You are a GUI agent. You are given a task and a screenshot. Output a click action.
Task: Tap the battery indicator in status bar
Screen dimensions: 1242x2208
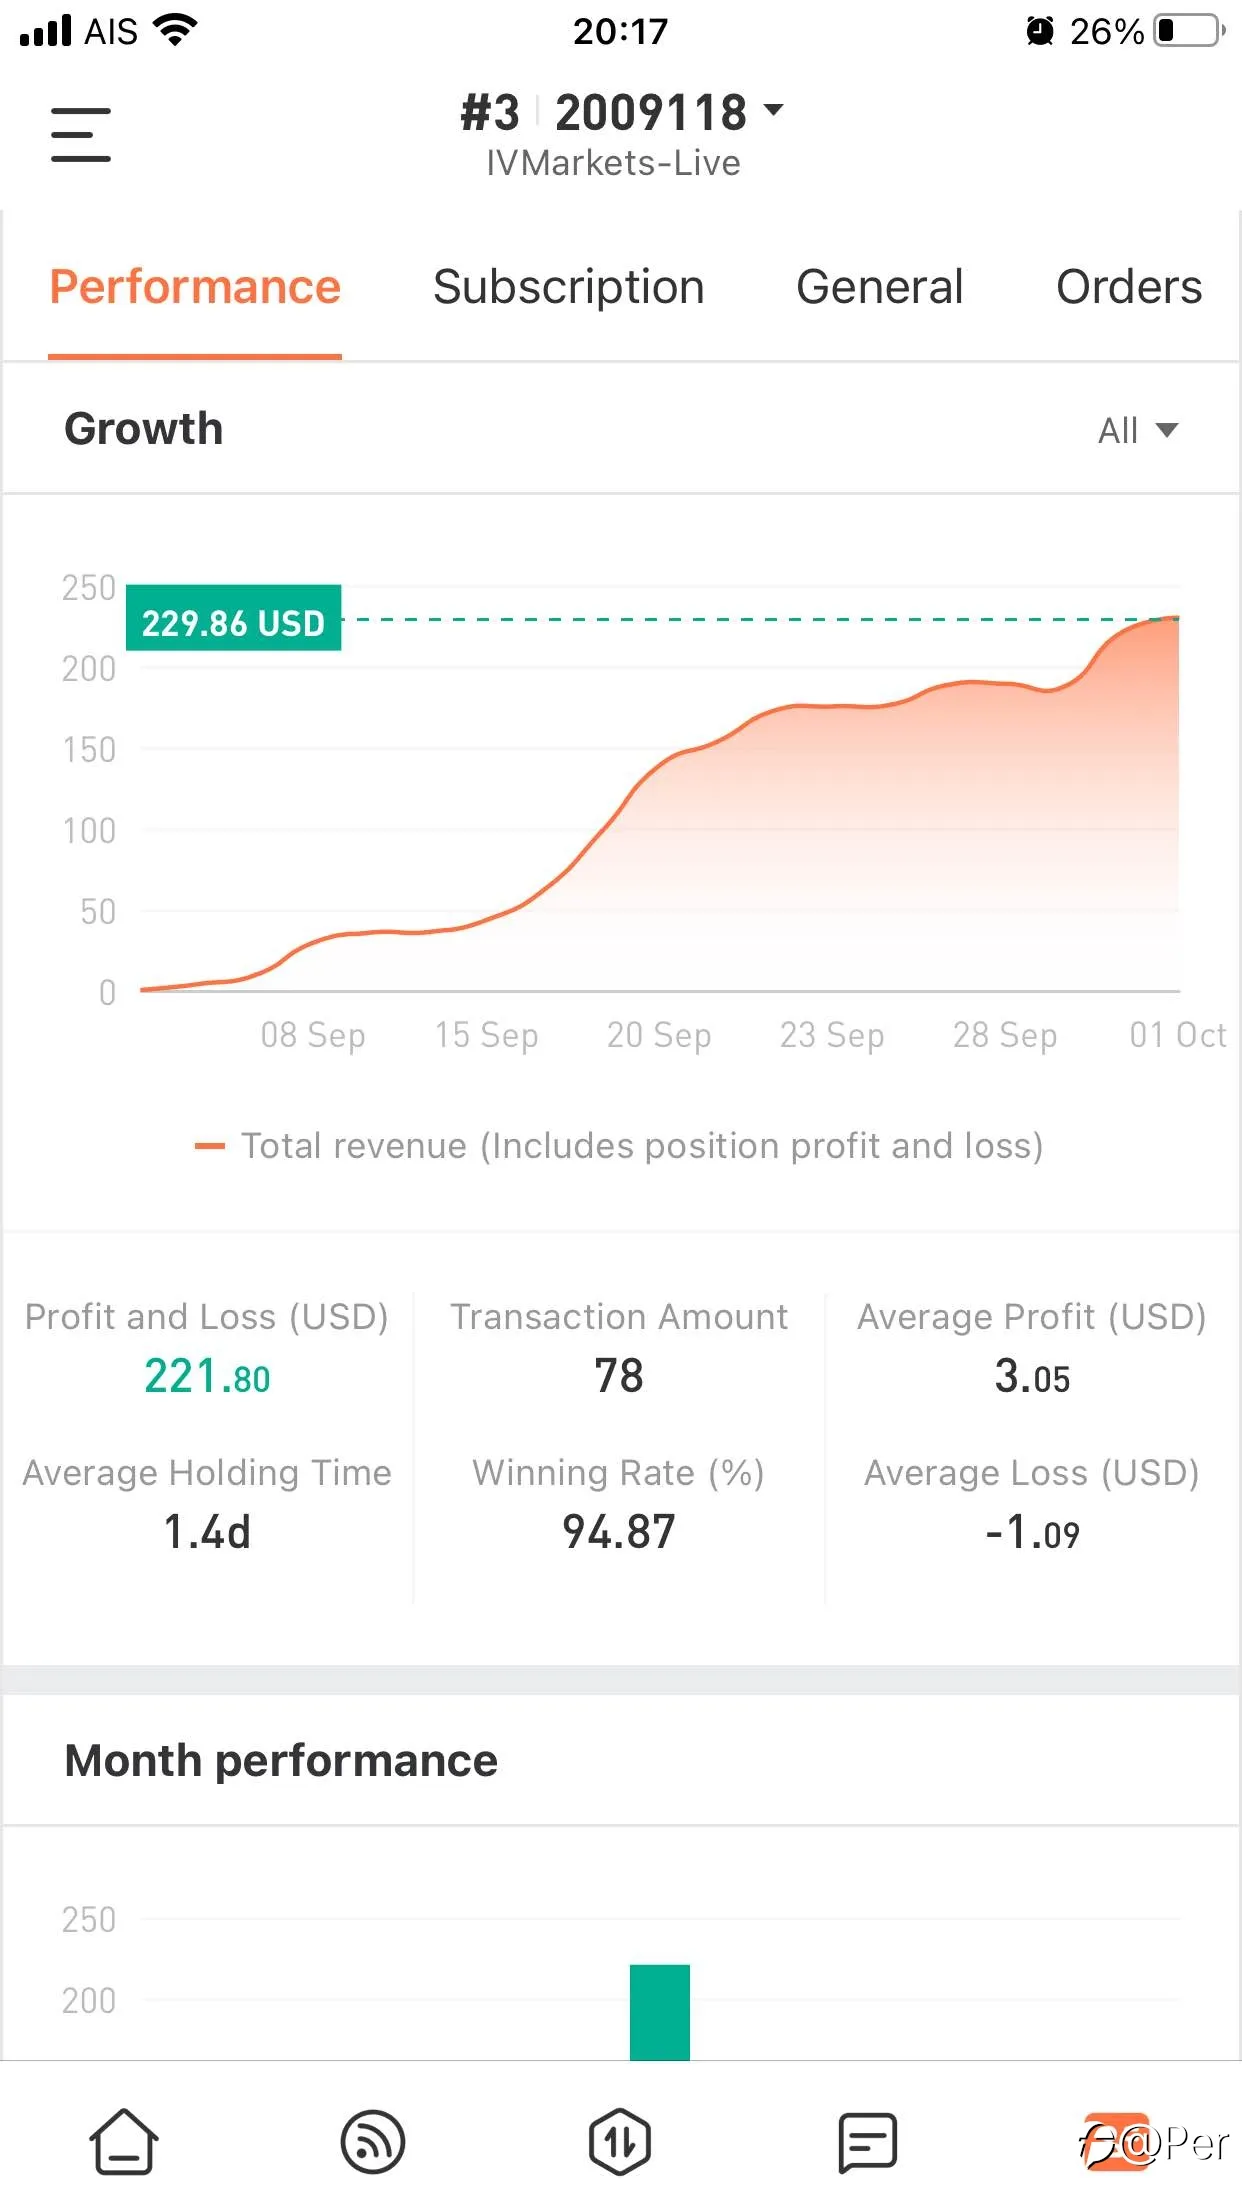[x=1190, y=31]
